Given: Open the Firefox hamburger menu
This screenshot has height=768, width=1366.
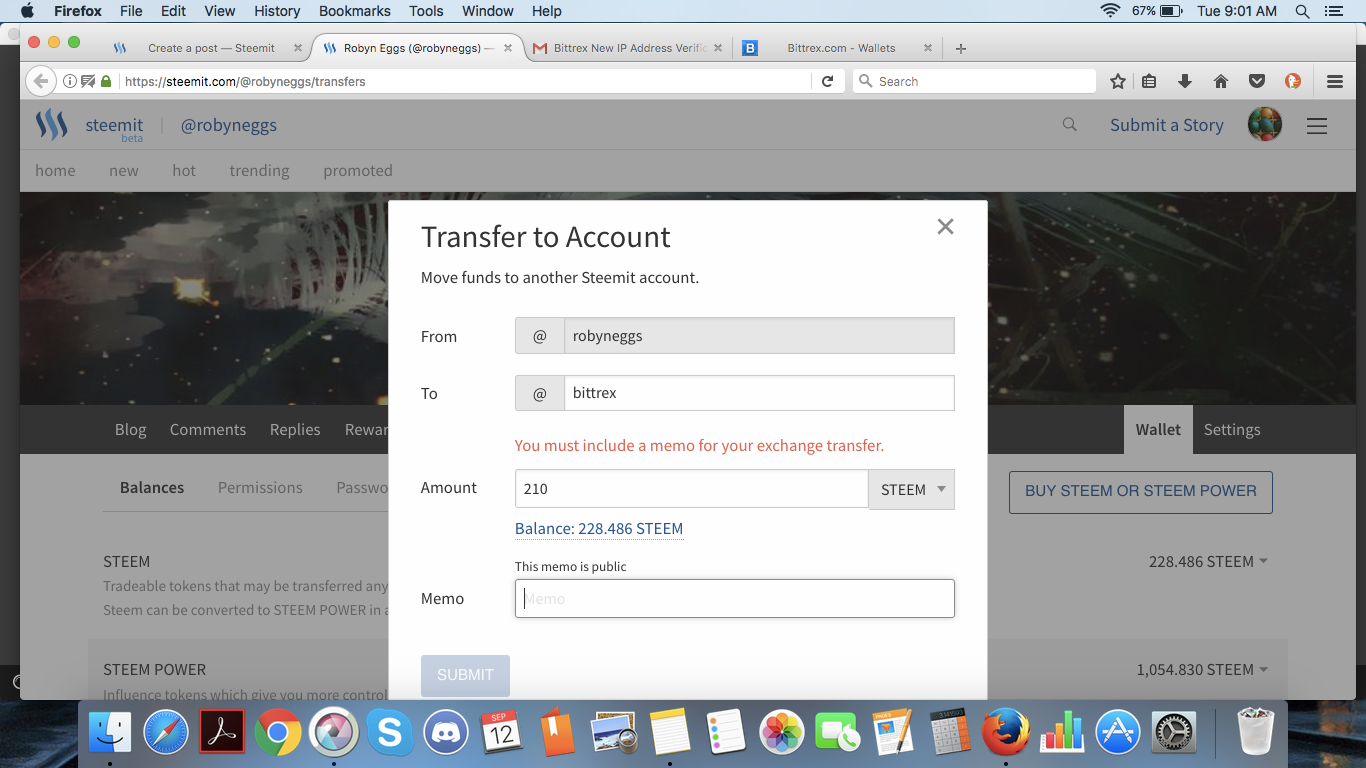Looking at the screenshot, I should coord(1335,81).
